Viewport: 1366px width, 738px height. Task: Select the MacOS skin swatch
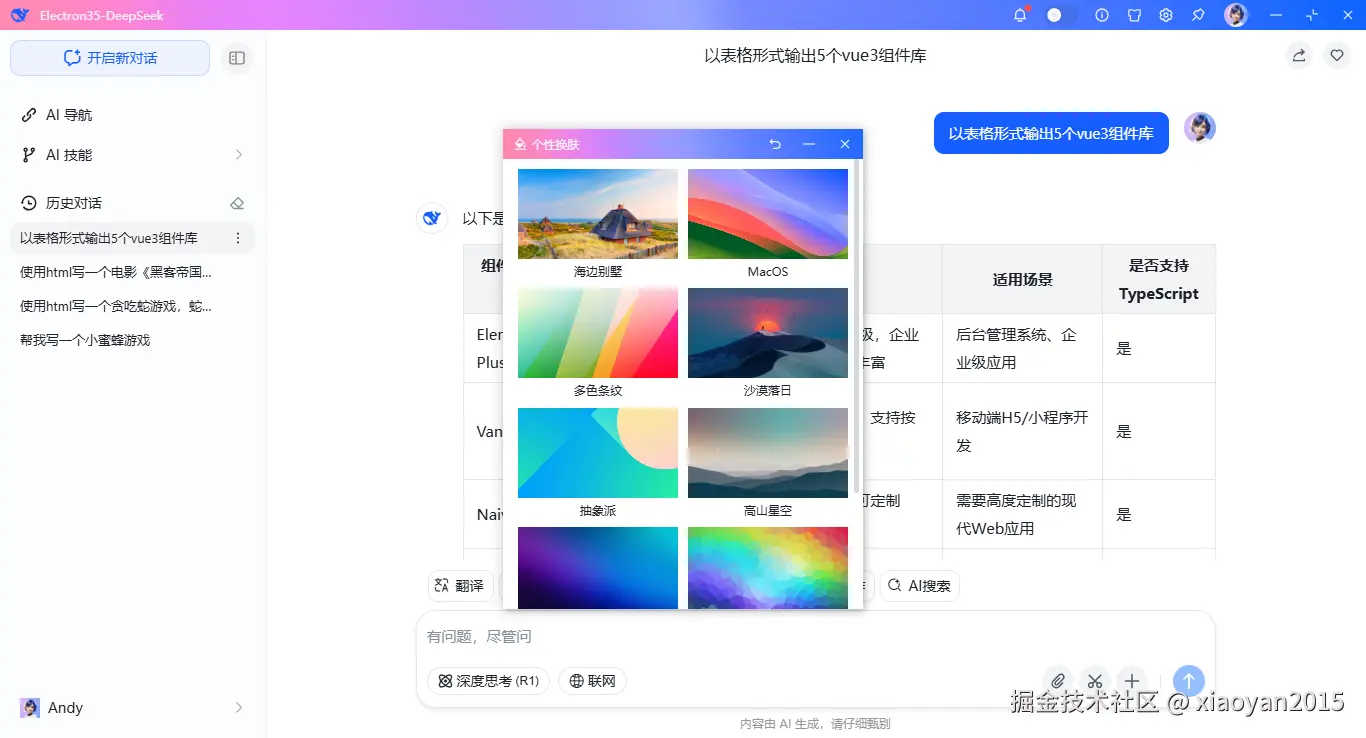[767, 213]
